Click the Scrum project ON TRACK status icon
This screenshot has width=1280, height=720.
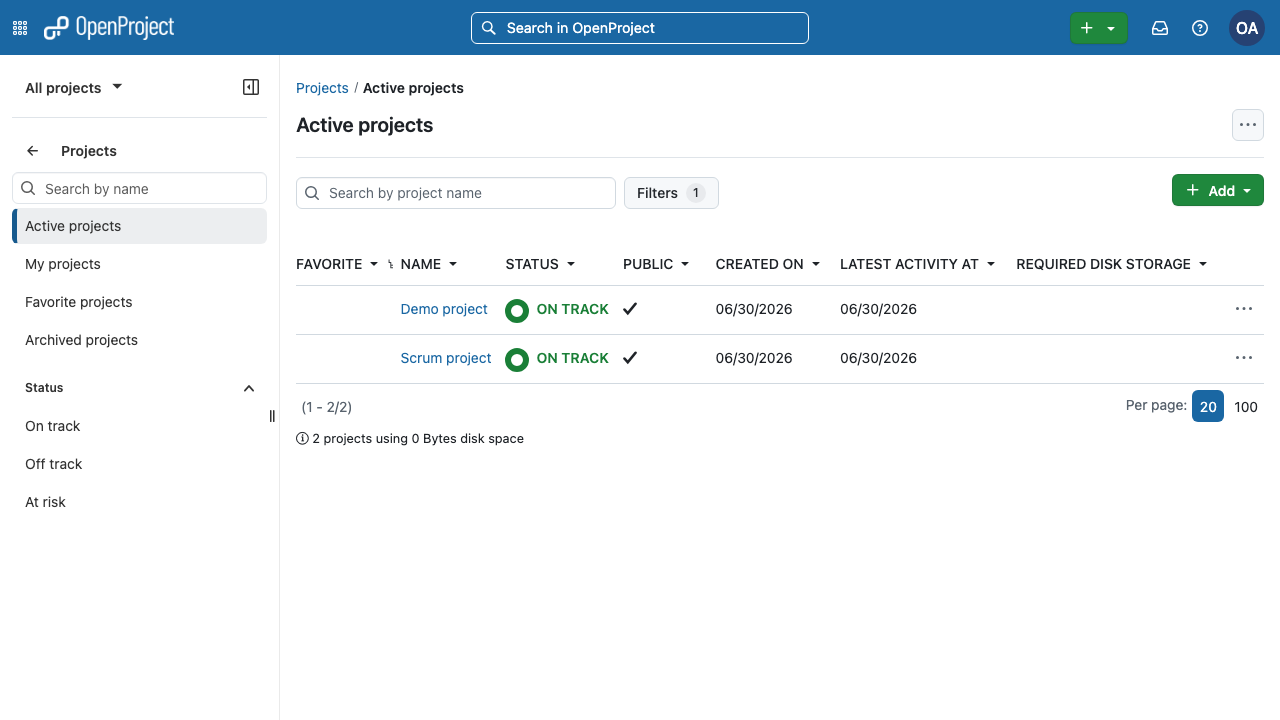point(517,359)
